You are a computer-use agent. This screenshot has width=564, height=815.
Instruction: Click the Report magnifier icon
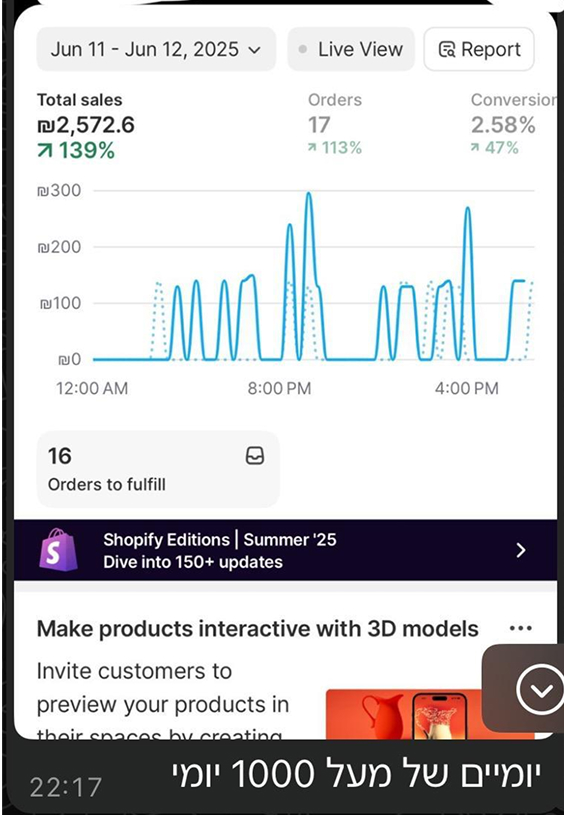click(x=447, y=50)
